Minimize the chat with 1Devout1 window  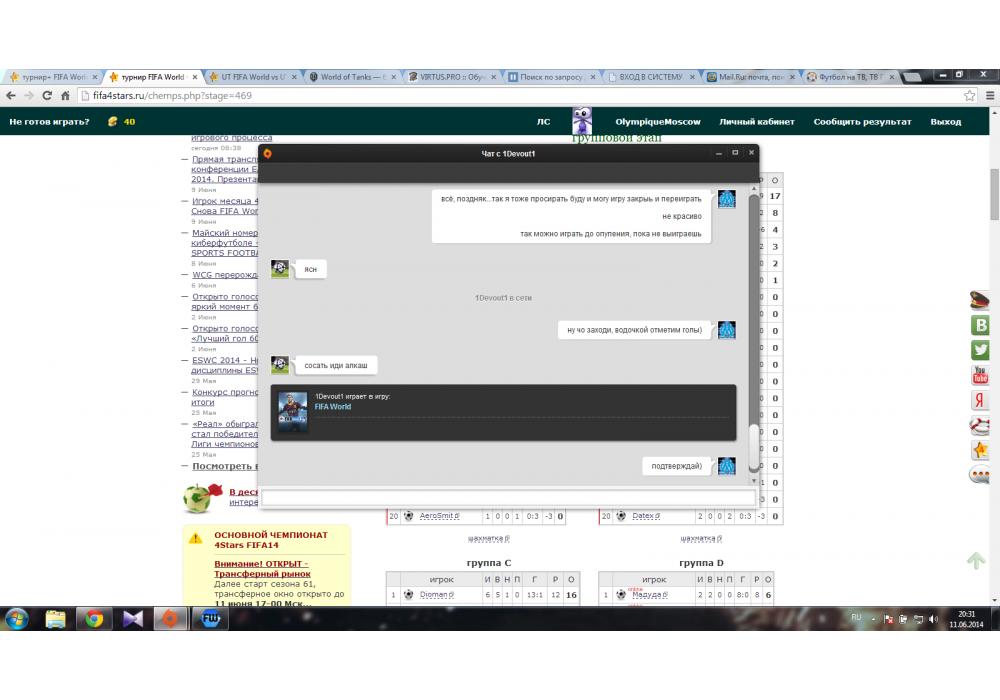719,153
